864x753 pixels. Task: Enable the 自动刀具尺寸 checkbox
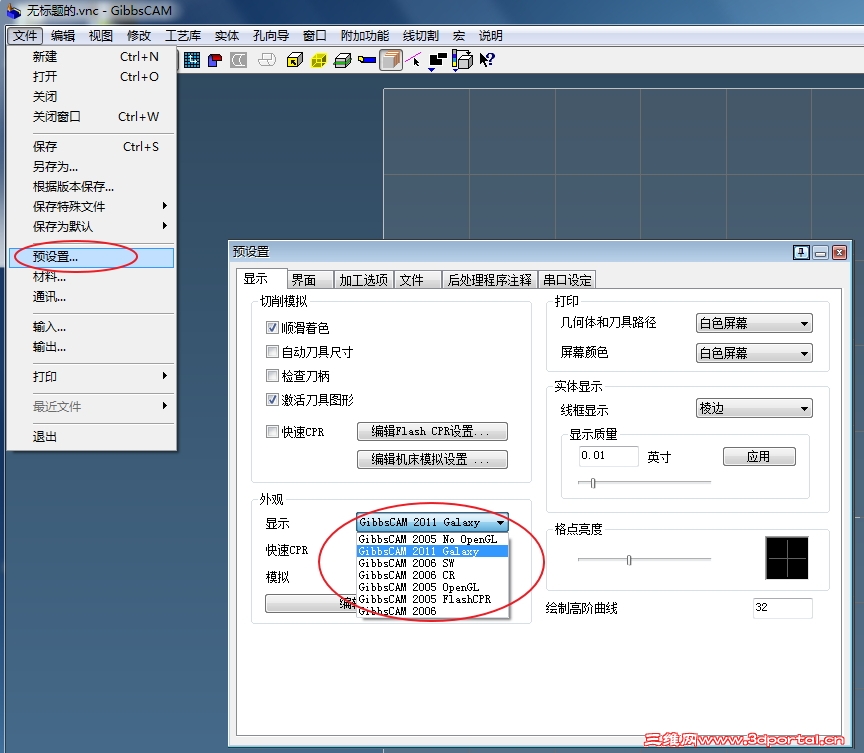coord(272,351)
